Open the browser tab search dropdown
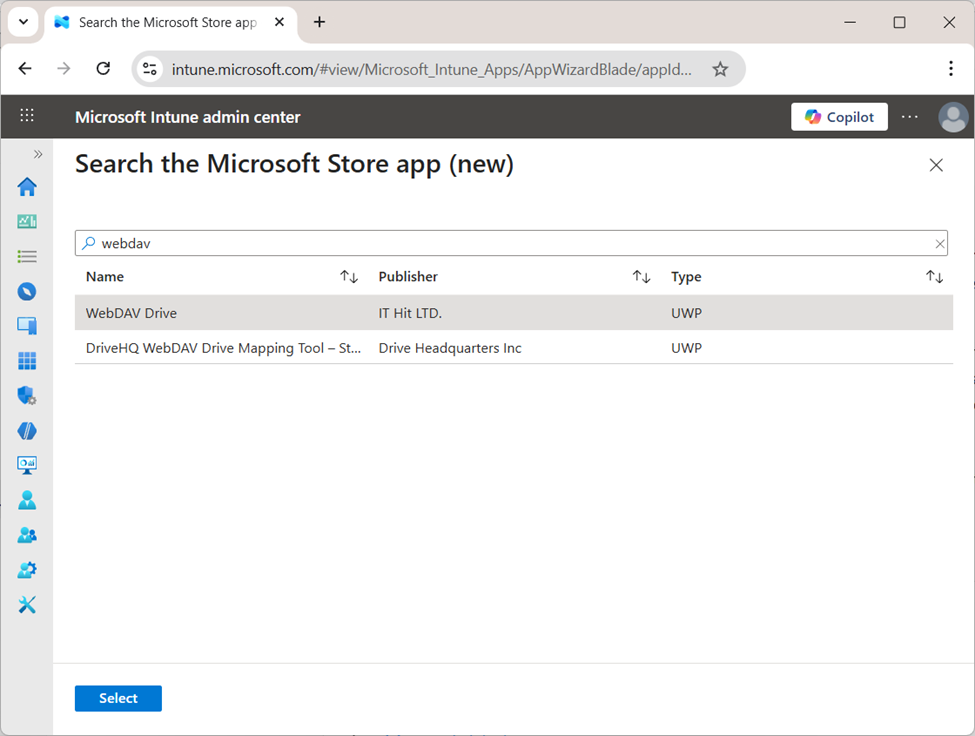Image resolution: width=975 pixels, height=736 pixels. click(x=22, y=22)
